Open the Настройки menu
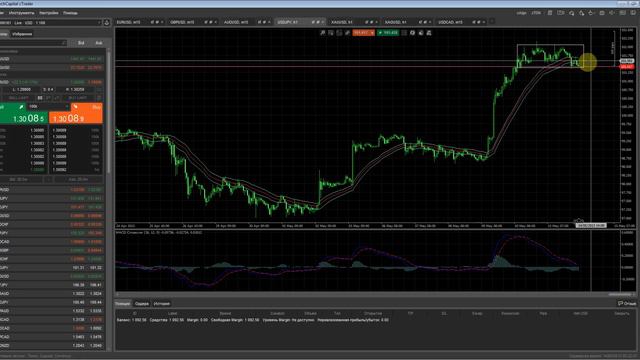This screenshot has height=360, width=640. (49, 13)
